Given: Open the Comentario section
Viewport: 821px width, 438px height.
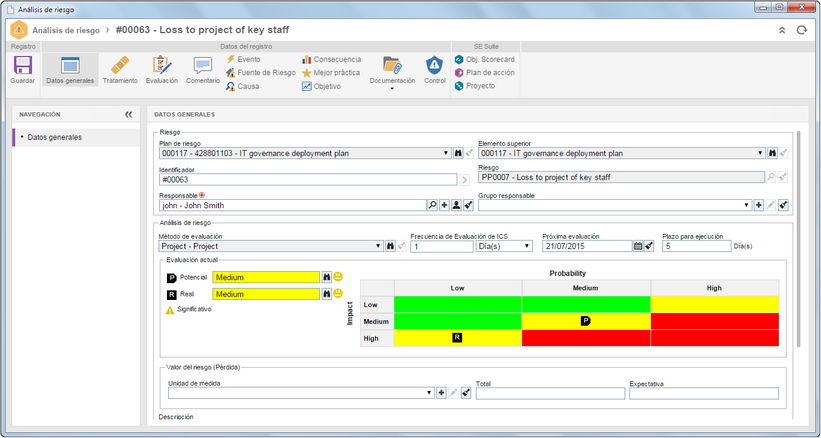Looking at the screenshot, I should pyautogui.click(x=203, y=70).
